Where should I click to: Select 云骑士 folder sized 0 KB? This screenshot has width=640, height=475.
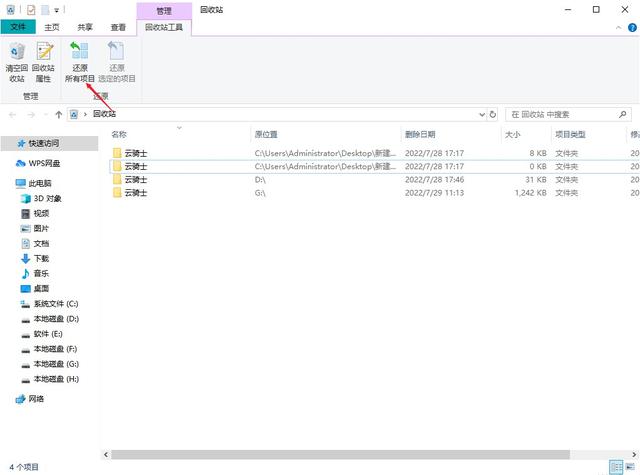pos(136,166)
